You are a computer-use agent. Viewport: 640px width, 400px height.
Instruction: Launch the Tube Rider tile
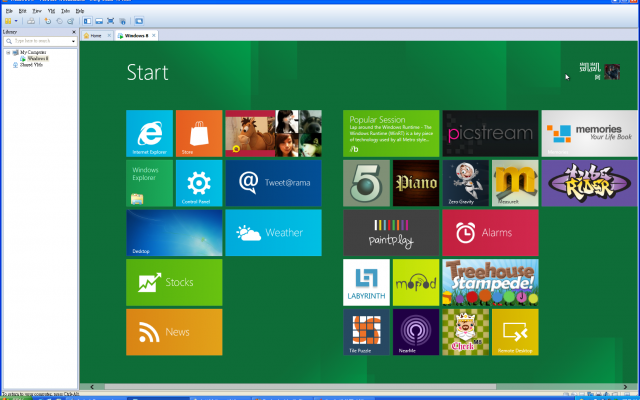point(590,183)
